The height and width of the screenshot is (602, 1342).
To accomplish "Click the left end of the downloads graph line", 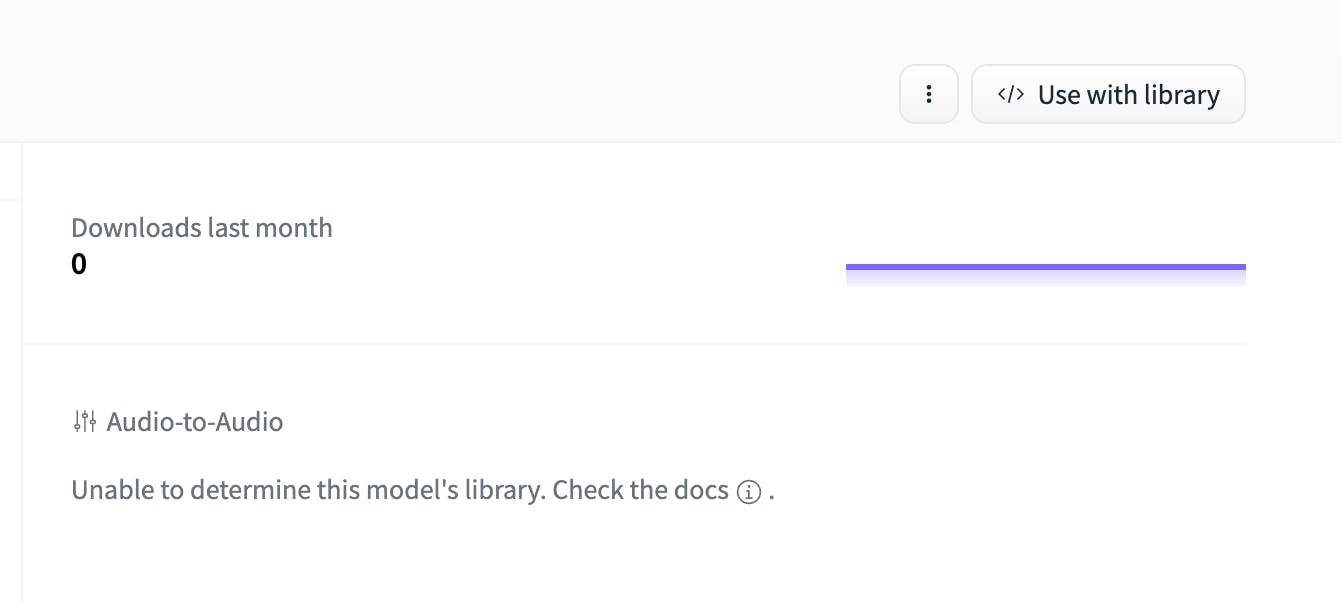I will click(x=850, y=267).
